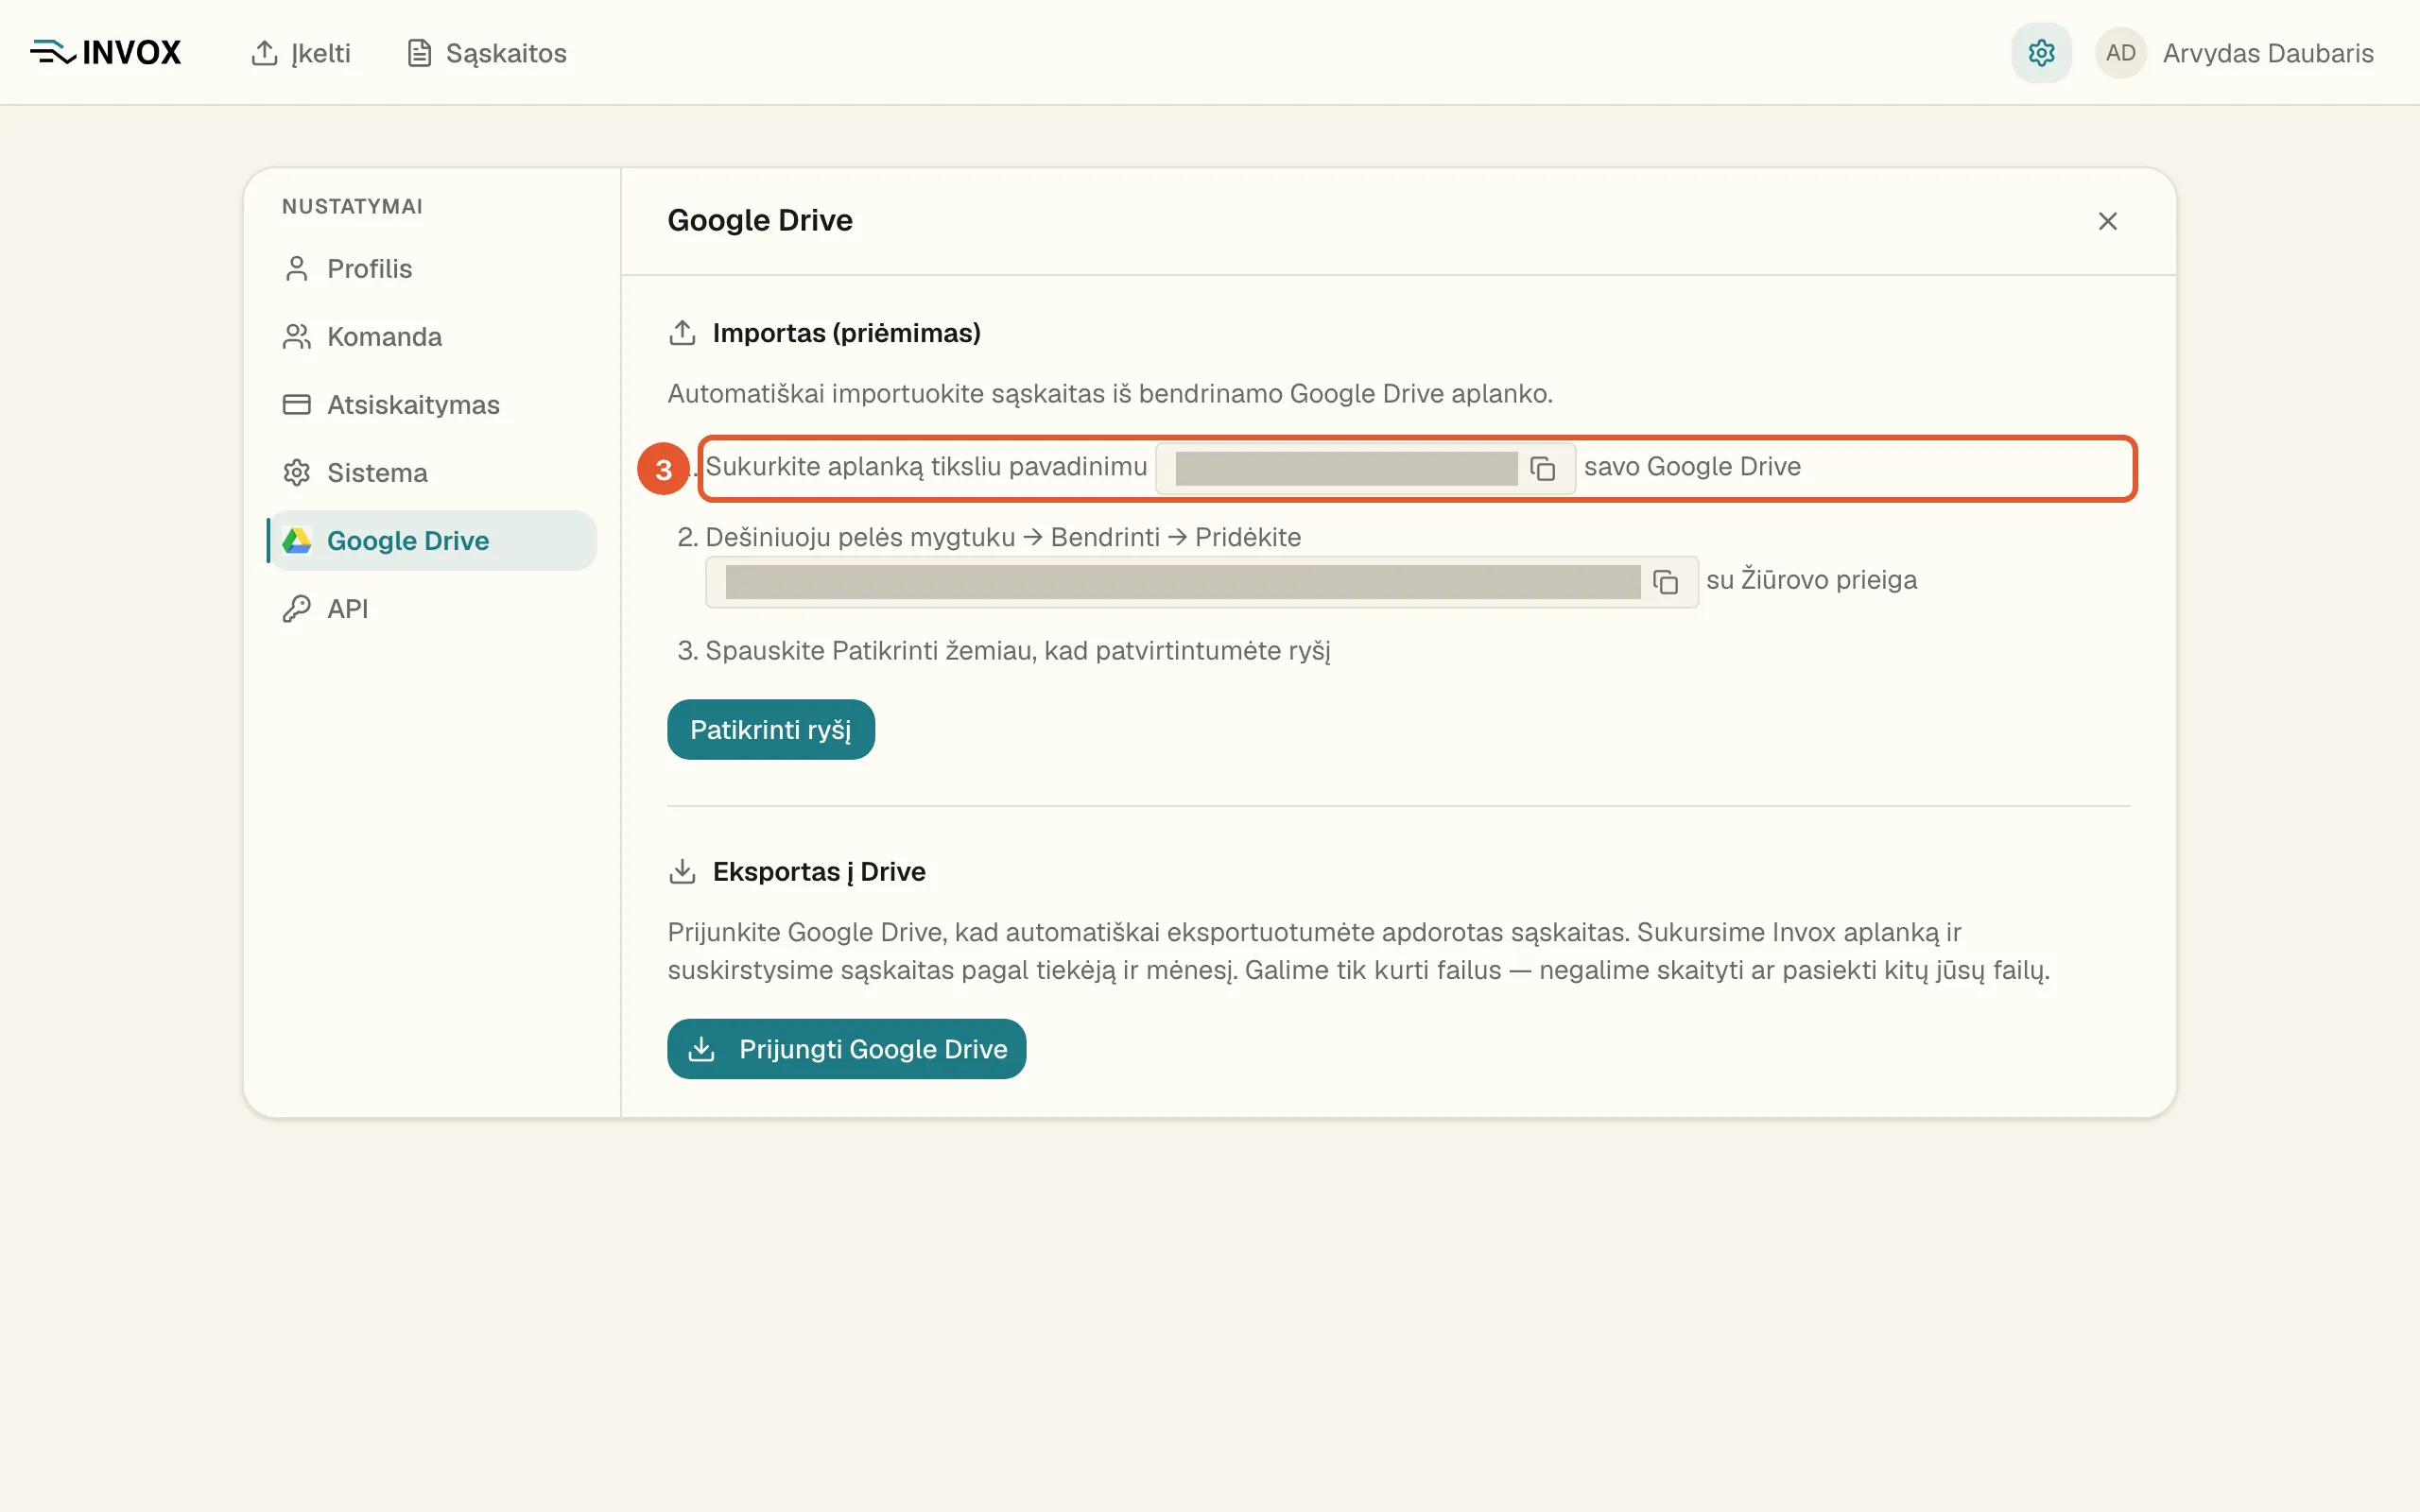Click the Importas (priėmimas) heading
2420x1512 pixels.
tap(847, 333)
